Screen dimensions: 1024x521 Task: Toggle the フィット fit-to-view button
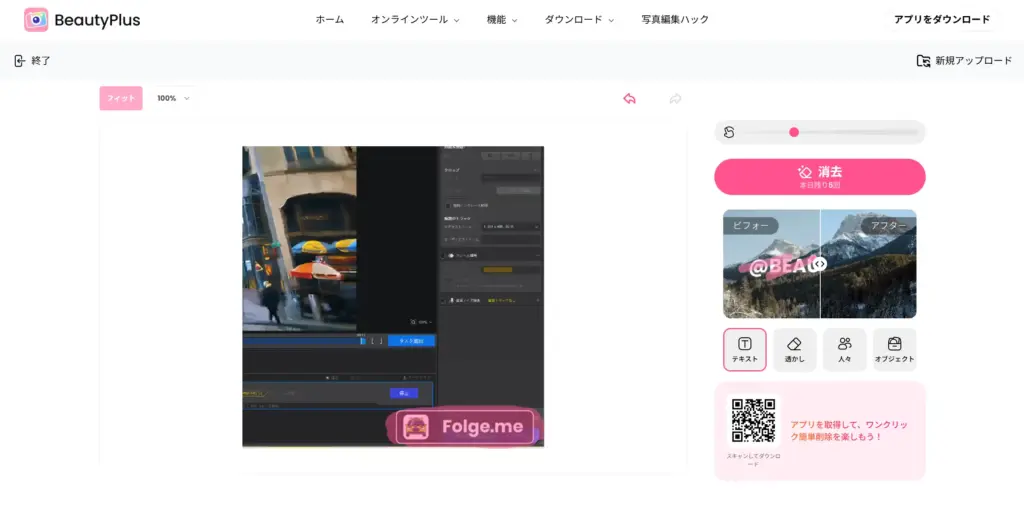121,98
